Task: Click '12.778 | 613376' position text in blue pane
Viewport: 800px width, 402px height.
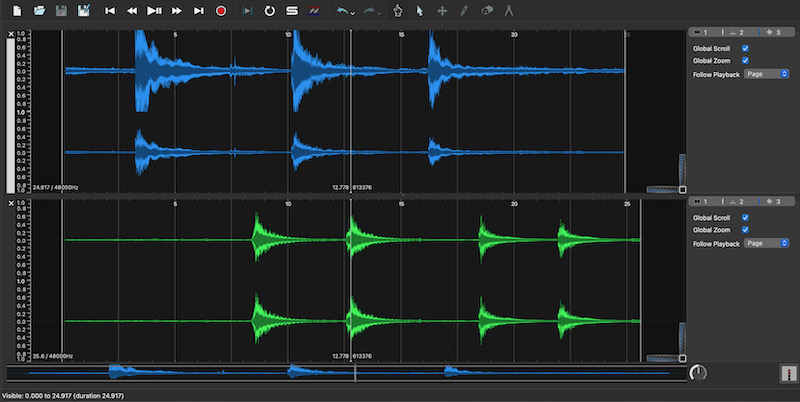Action: 352,187
